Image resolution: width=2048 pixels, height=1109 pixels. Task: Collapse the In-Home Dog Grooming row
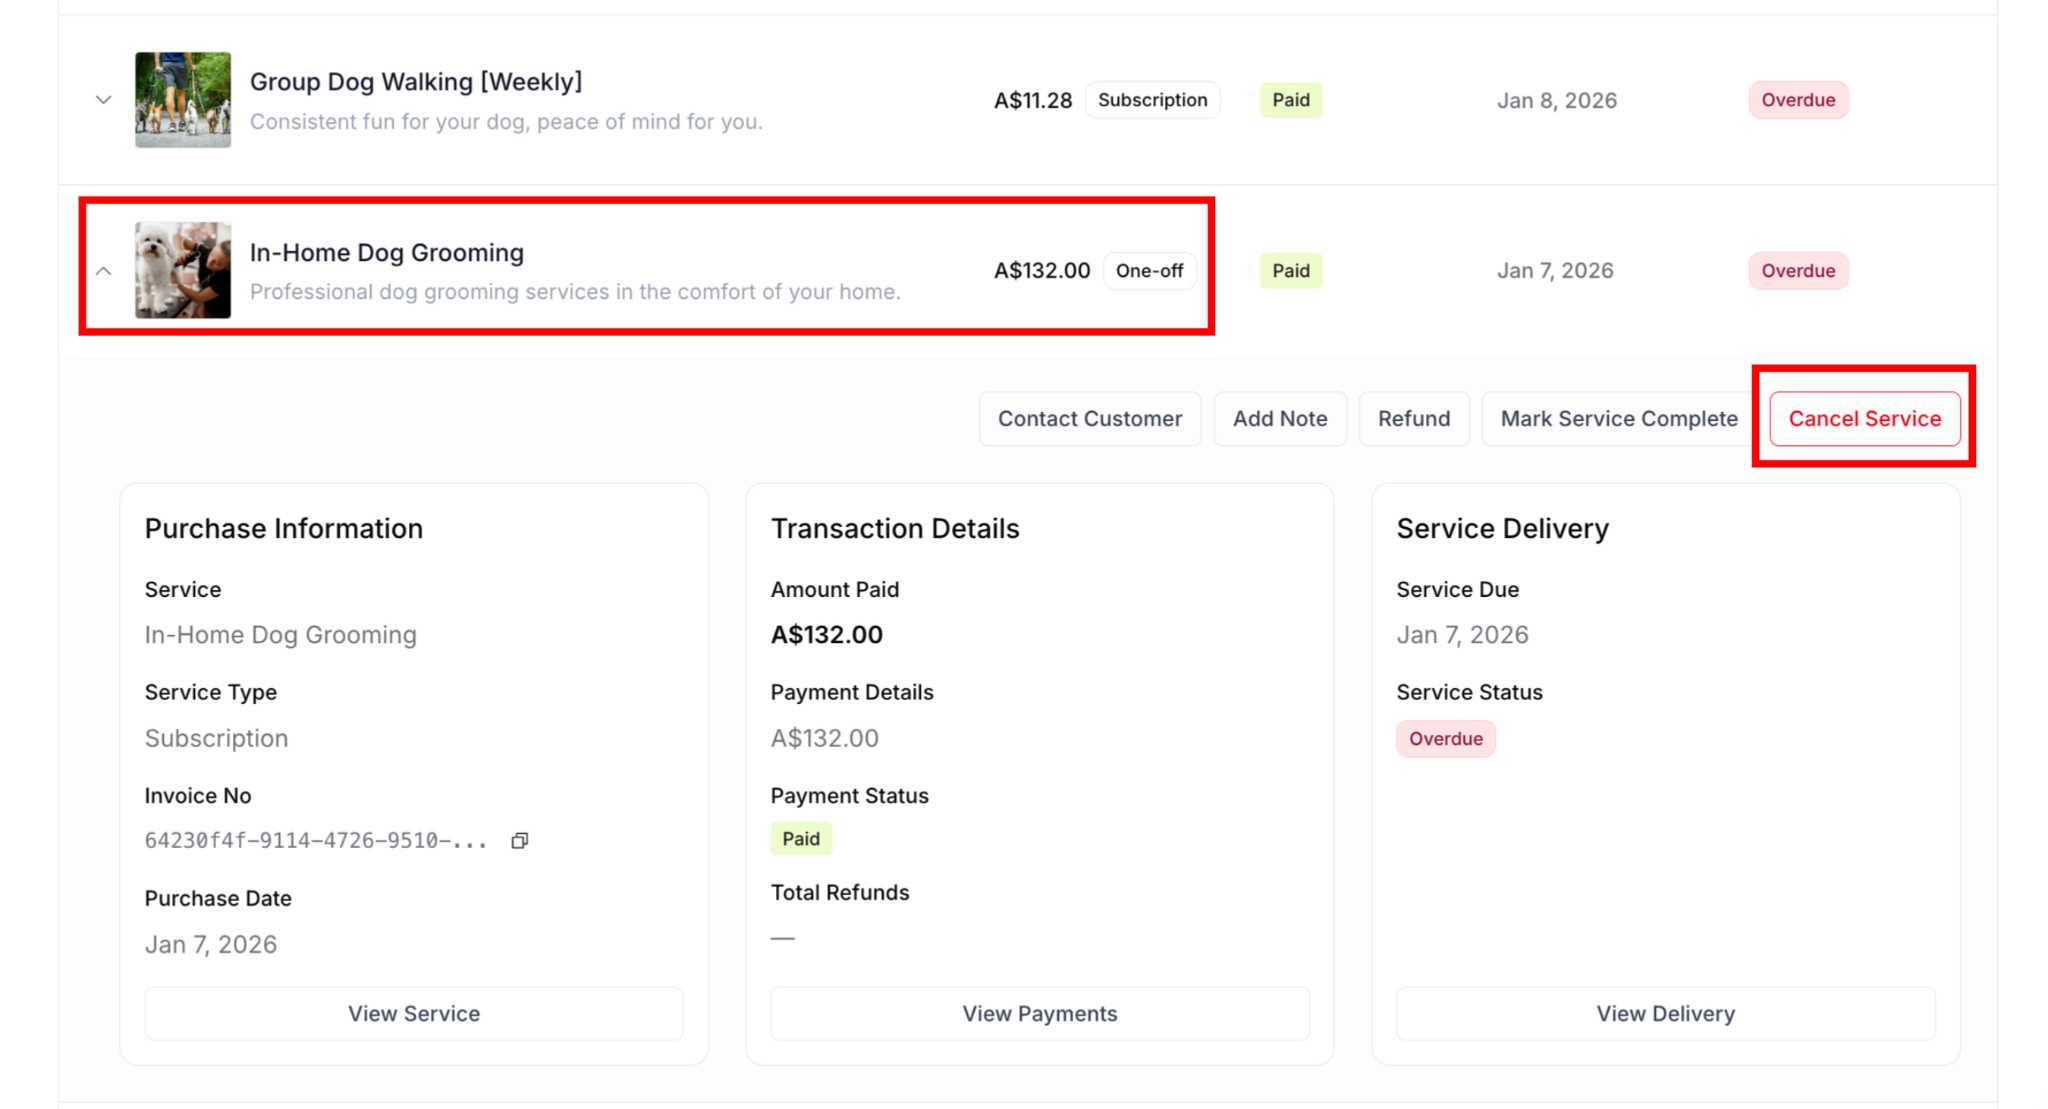(103, 271)
